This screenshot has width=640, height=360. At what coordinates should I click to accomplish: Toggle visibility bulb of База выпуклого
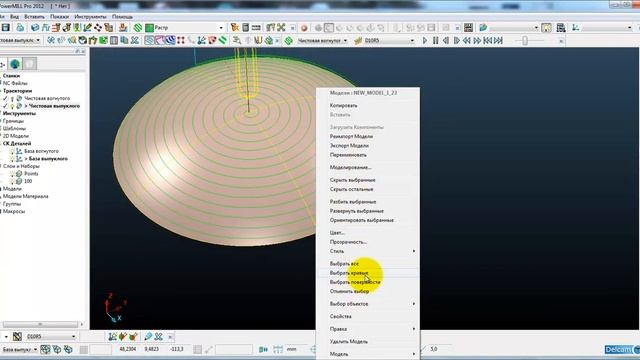pyautogui.click(x=12, y=159)
